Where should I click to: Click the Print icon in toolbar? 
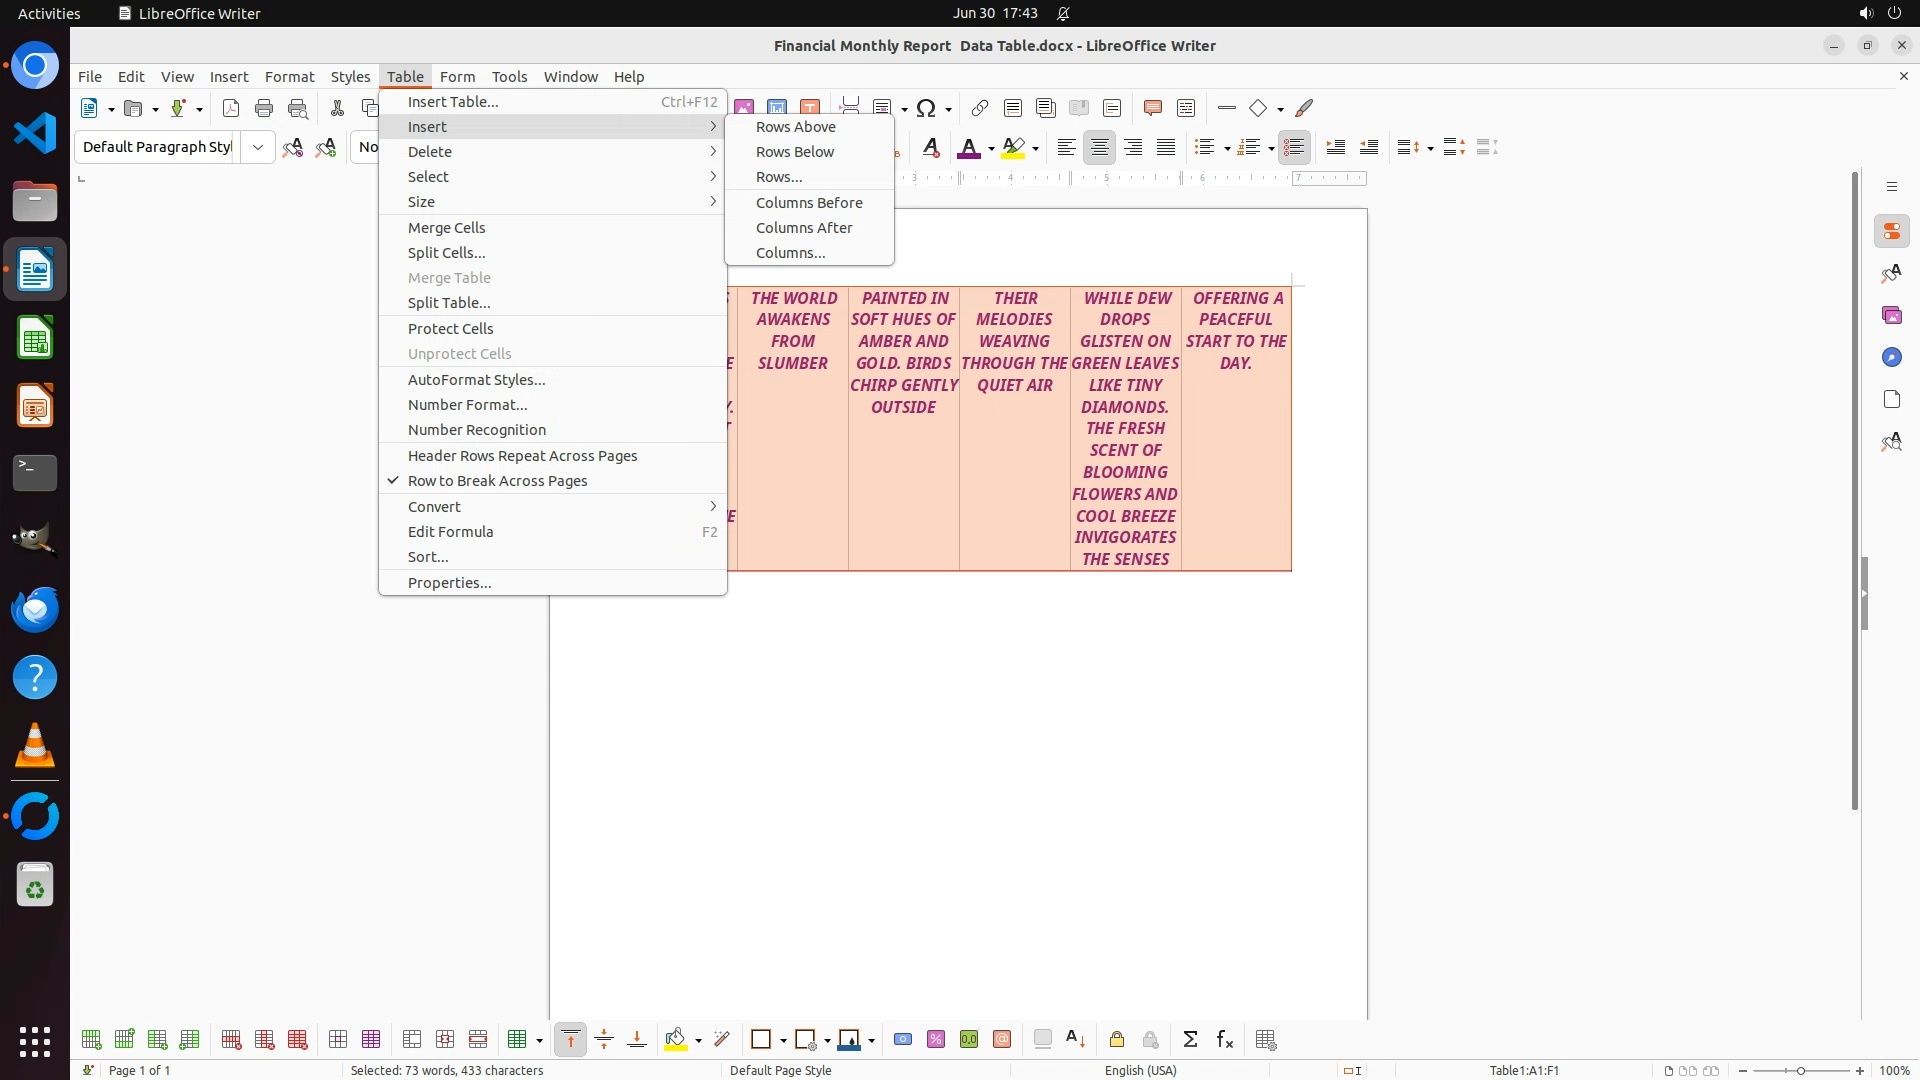click(264, 108)
